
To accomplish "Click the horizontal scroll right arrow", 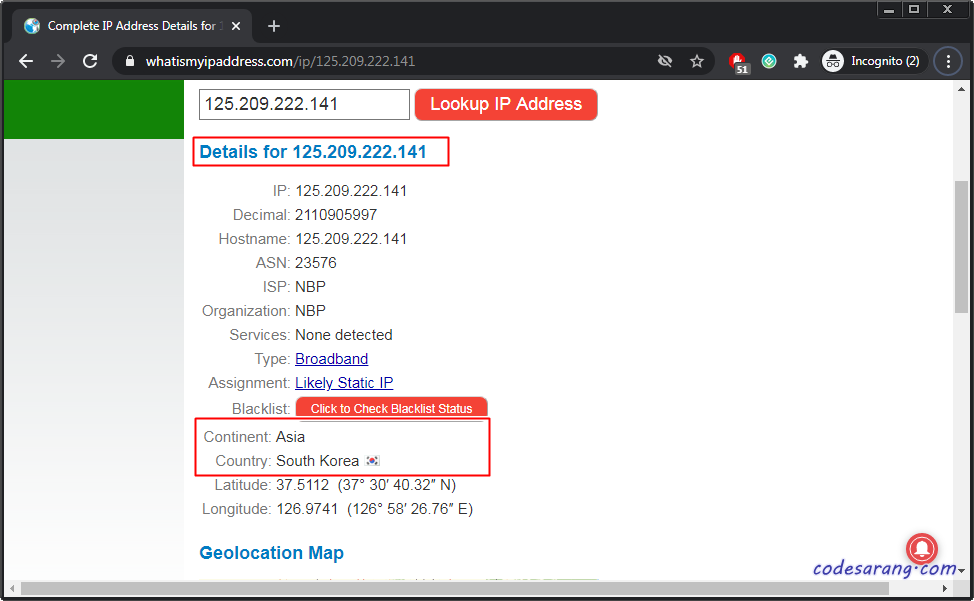I will click(x=945, y=588).
